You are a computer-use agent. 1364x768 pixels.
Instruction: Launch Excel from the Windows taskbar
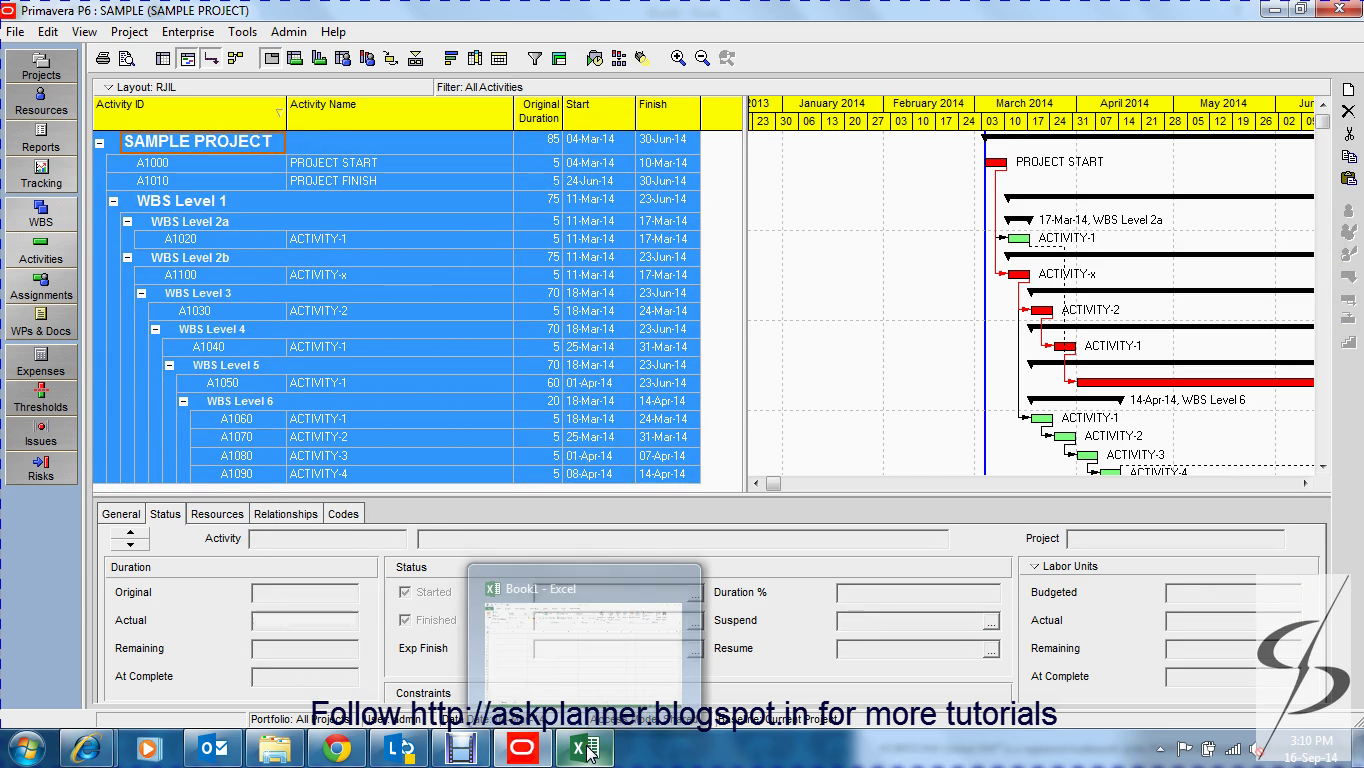click(x=585, y=747)
